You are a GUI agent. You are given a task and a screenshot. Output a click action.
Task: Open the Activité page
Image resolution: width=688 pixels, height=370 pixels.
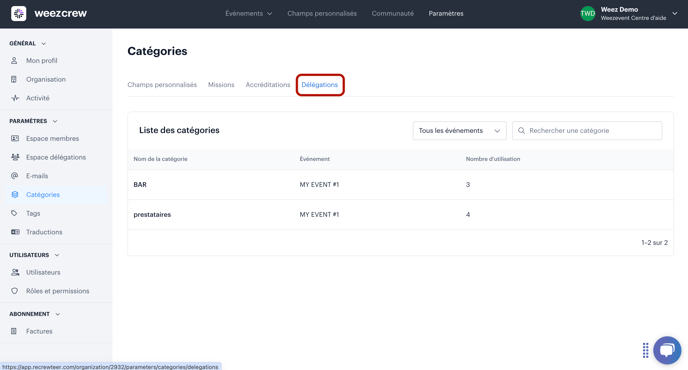[x=38, y=98]
